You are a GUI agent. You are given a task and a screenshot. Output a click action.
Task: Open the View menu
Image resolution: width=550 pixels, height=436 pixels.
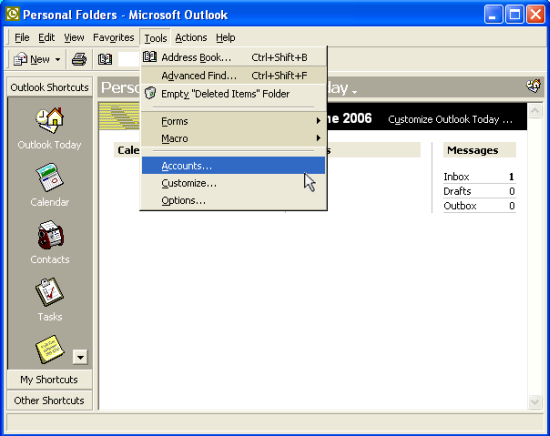click(x=74, y=38)
